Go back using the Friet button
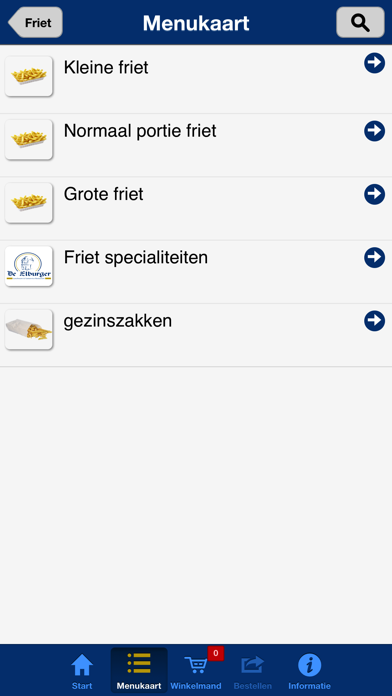 click(x=36, y=22)
